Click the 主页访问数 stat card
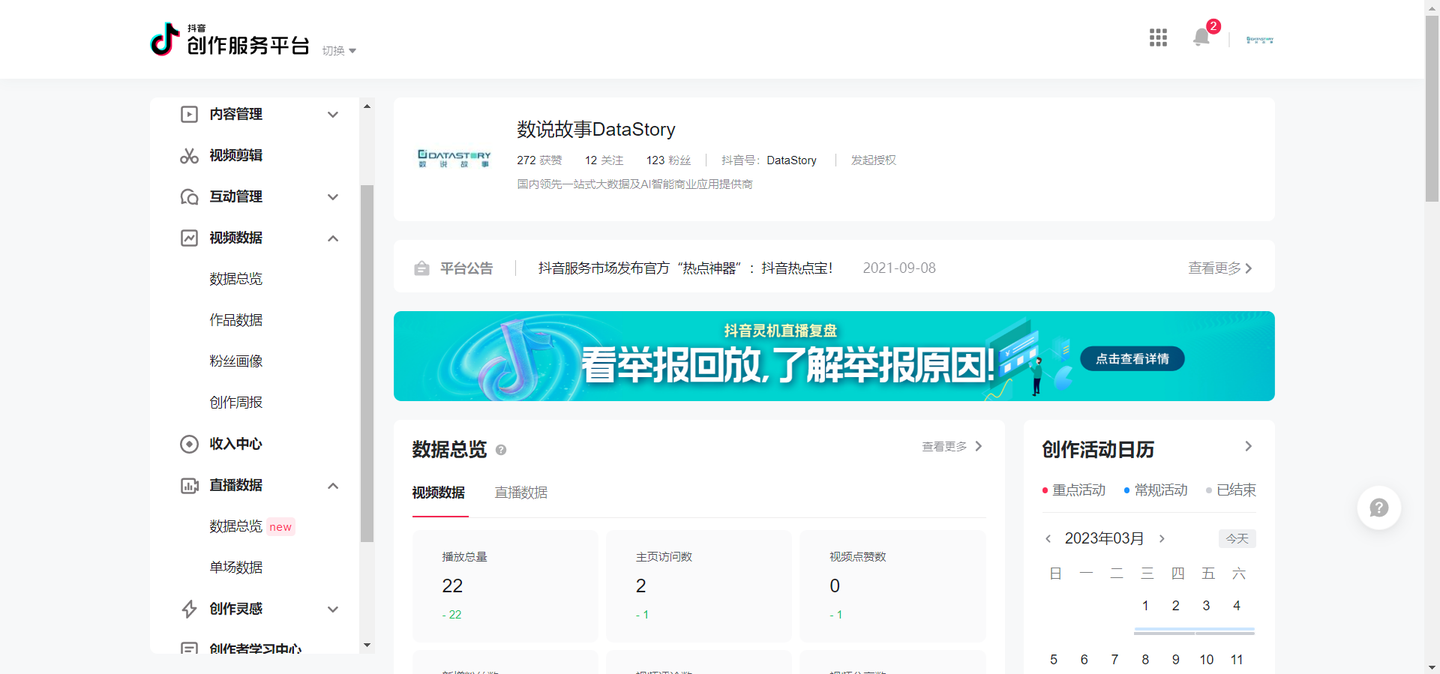The image size is (1440, 674). click(x=699, y=586)
